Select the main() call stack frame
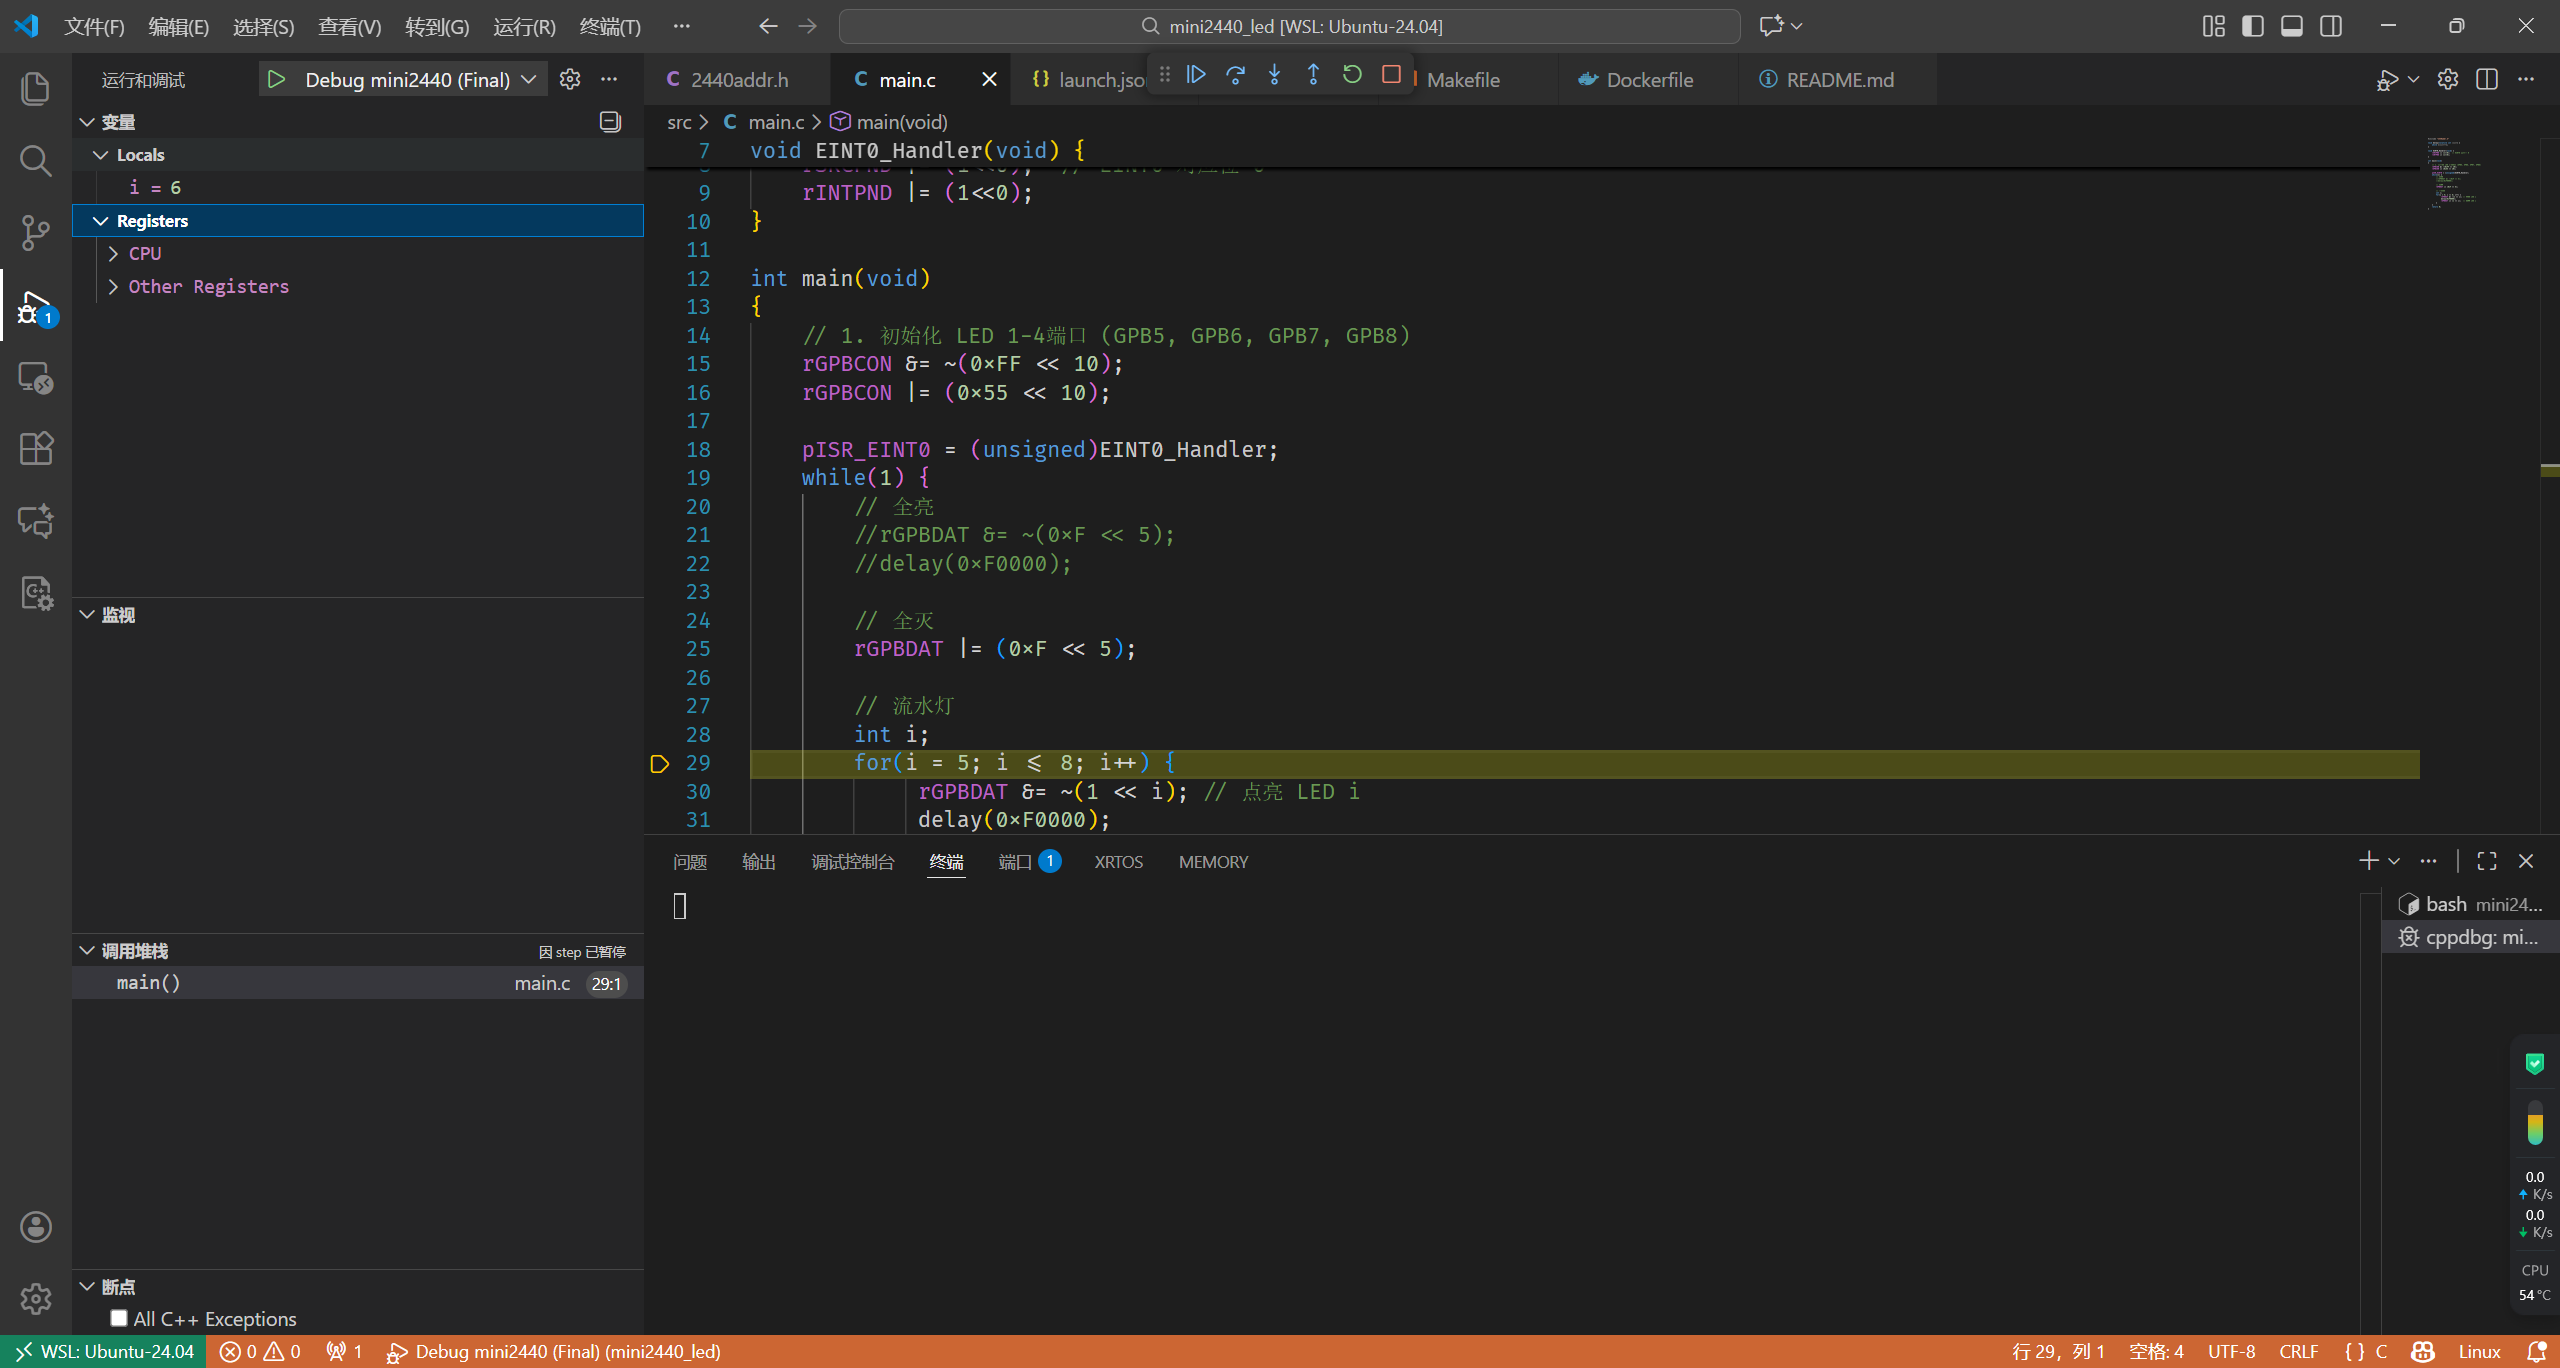The height and width of the screenshot is (1368, 2560). 148,983
